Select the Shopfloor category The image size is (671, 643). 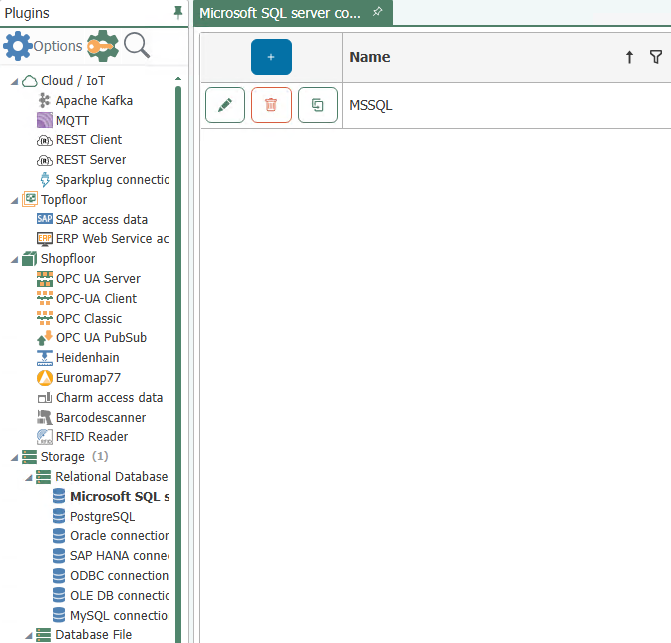point(68,259)
